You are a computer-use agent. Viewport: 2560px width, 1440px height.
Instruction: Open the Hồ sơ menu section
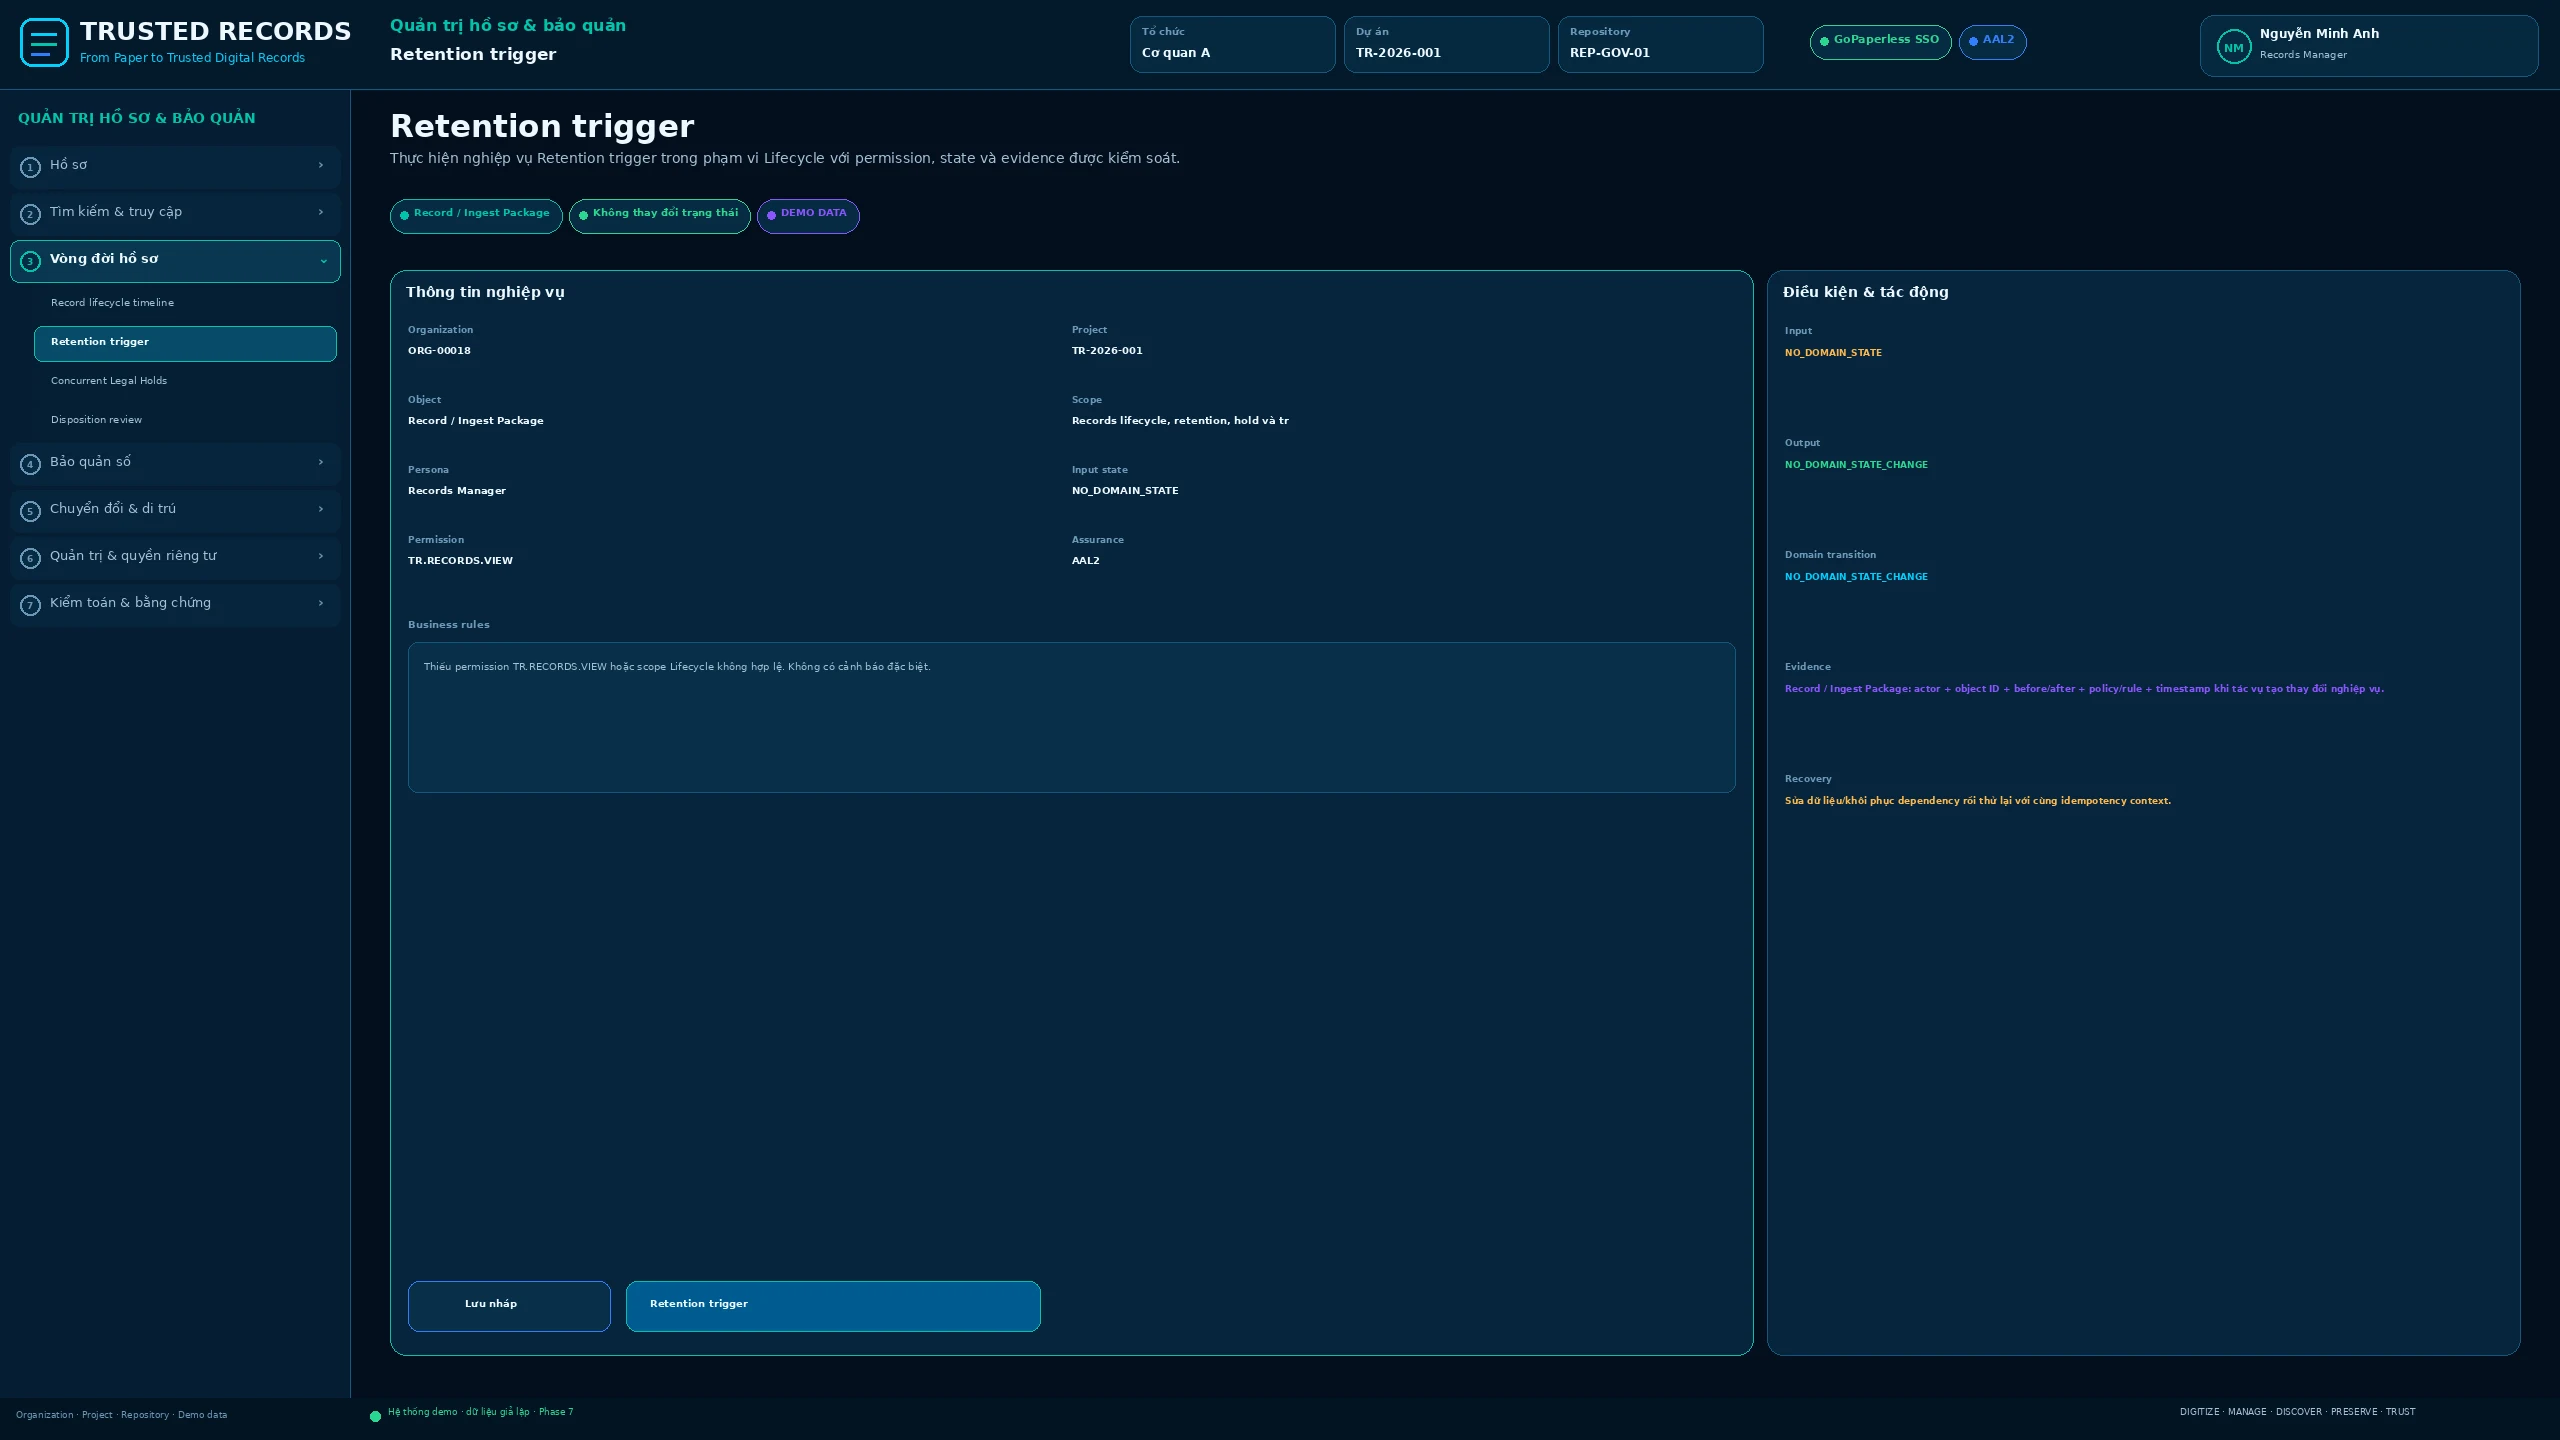(175, 166)
